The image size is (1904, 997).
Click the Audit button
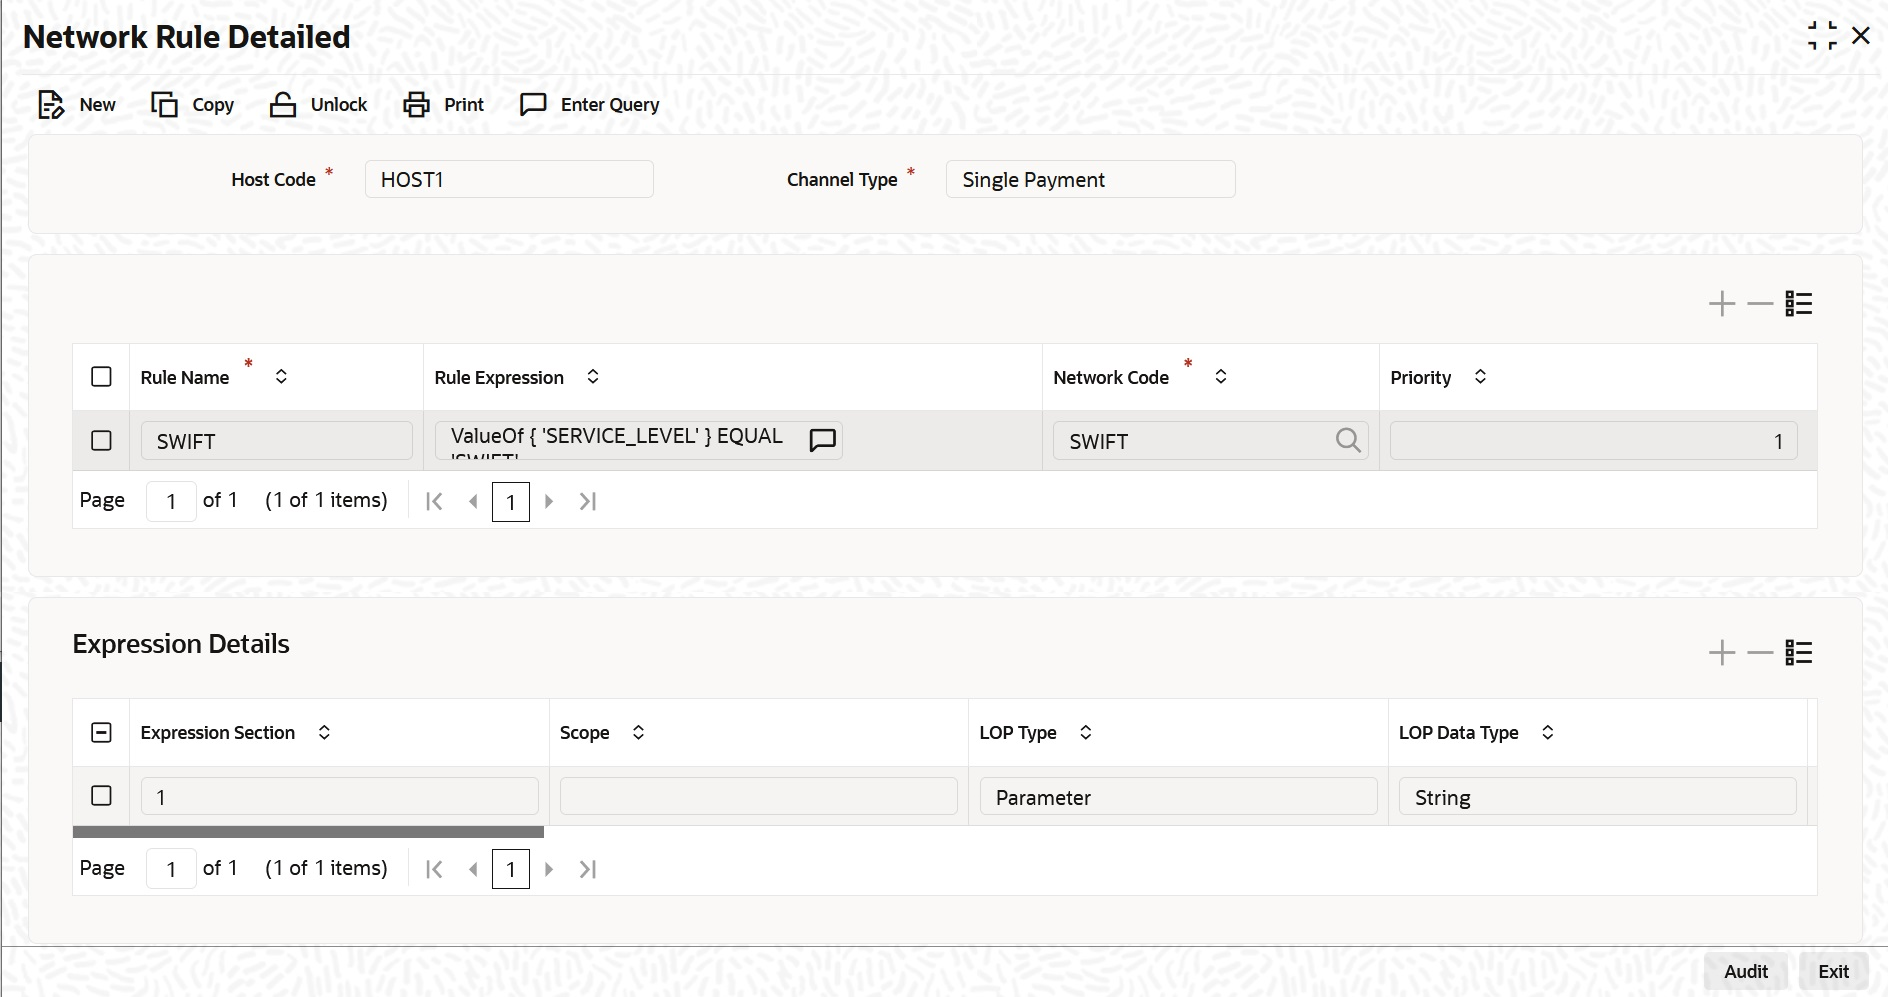click(1746, 971)
